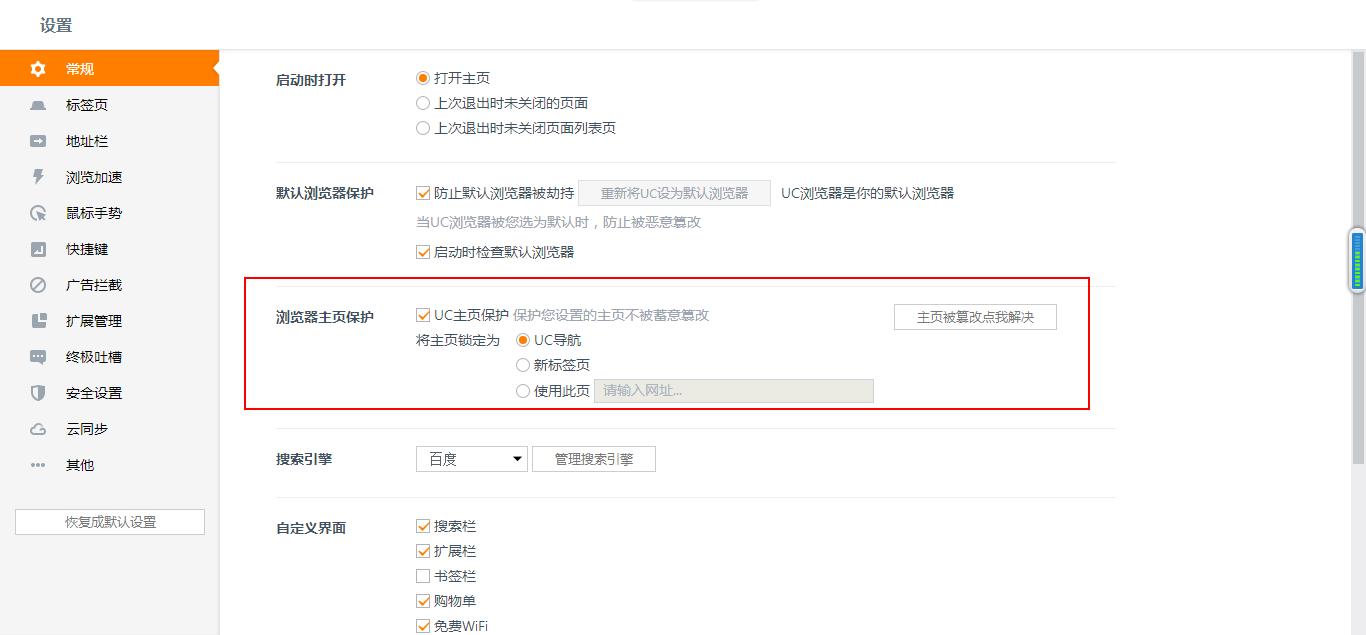
Task: Click the floating accelerator widget on right edge
Action: click(1357, 260)
